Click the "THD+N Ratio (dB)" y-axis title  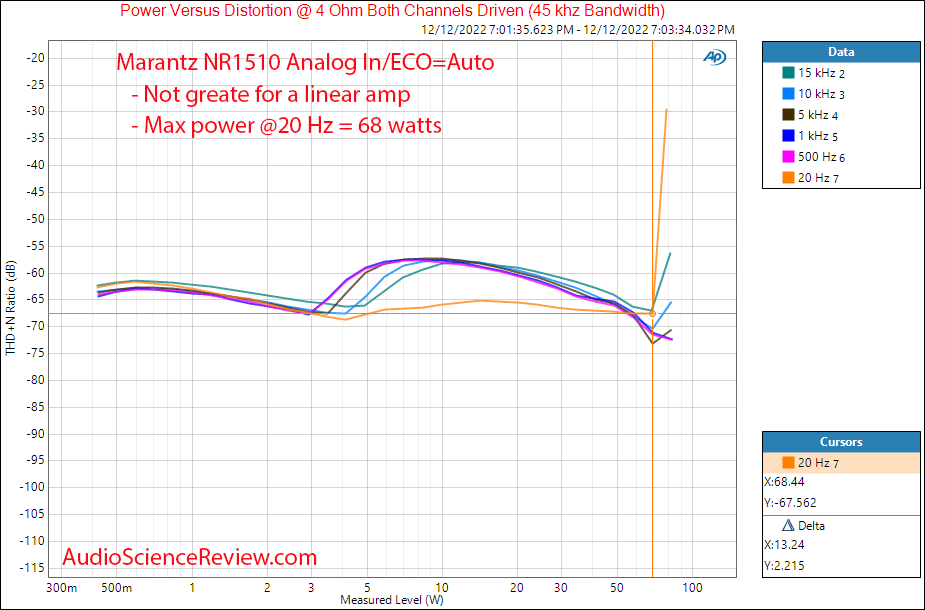pos(11,308)
